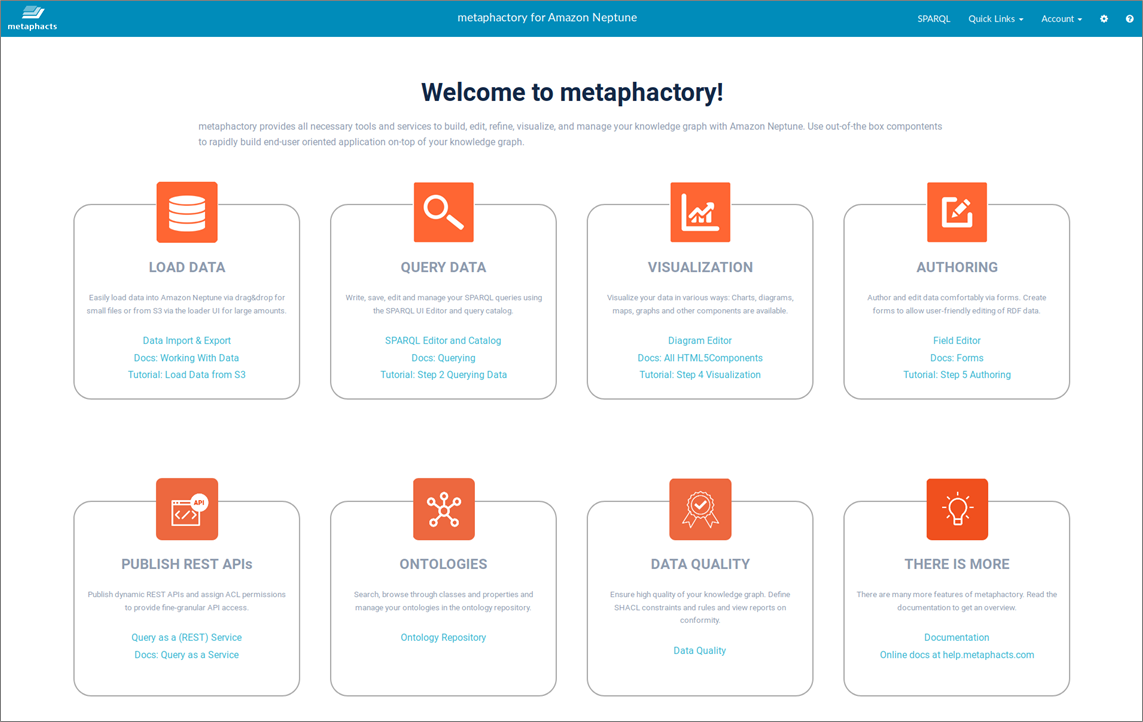This screenshot has height=722, width=1143.
Task: Open Docs: Forms link
Action: [x=956, y=358]
